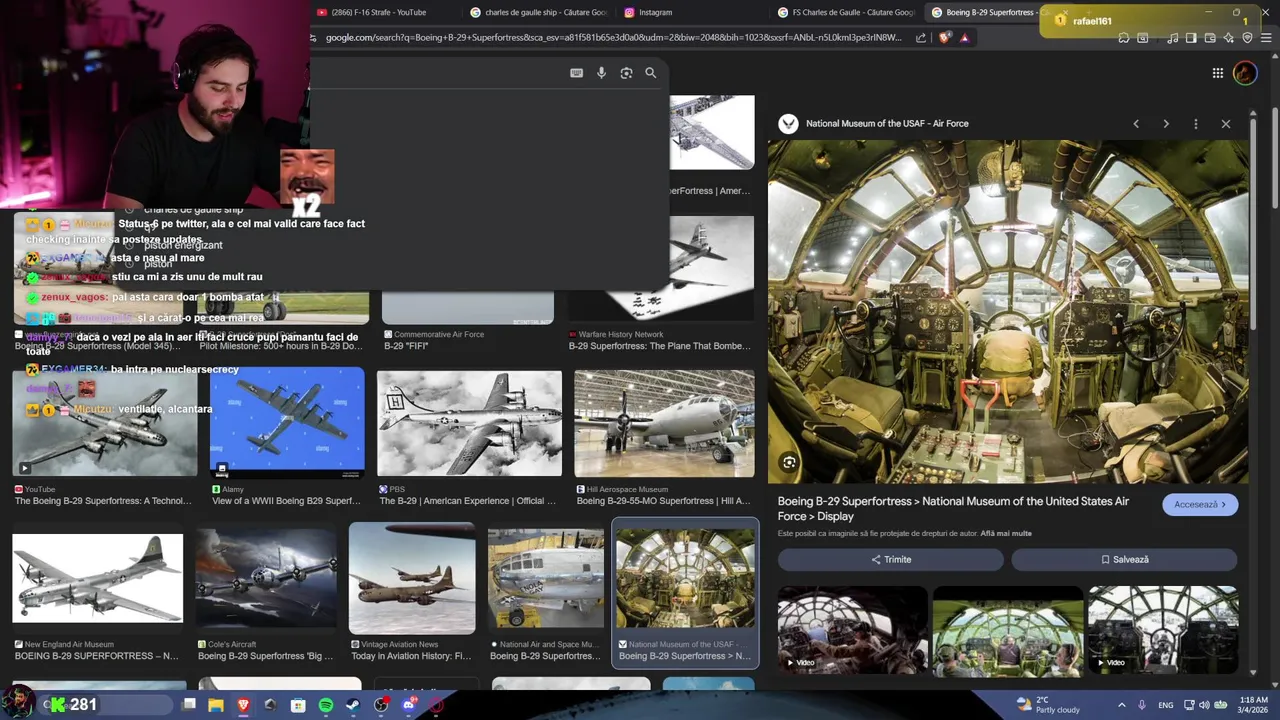Open the browser extensions puzzle icon
Screen dimensions: 1280x720
point(1124,38)
